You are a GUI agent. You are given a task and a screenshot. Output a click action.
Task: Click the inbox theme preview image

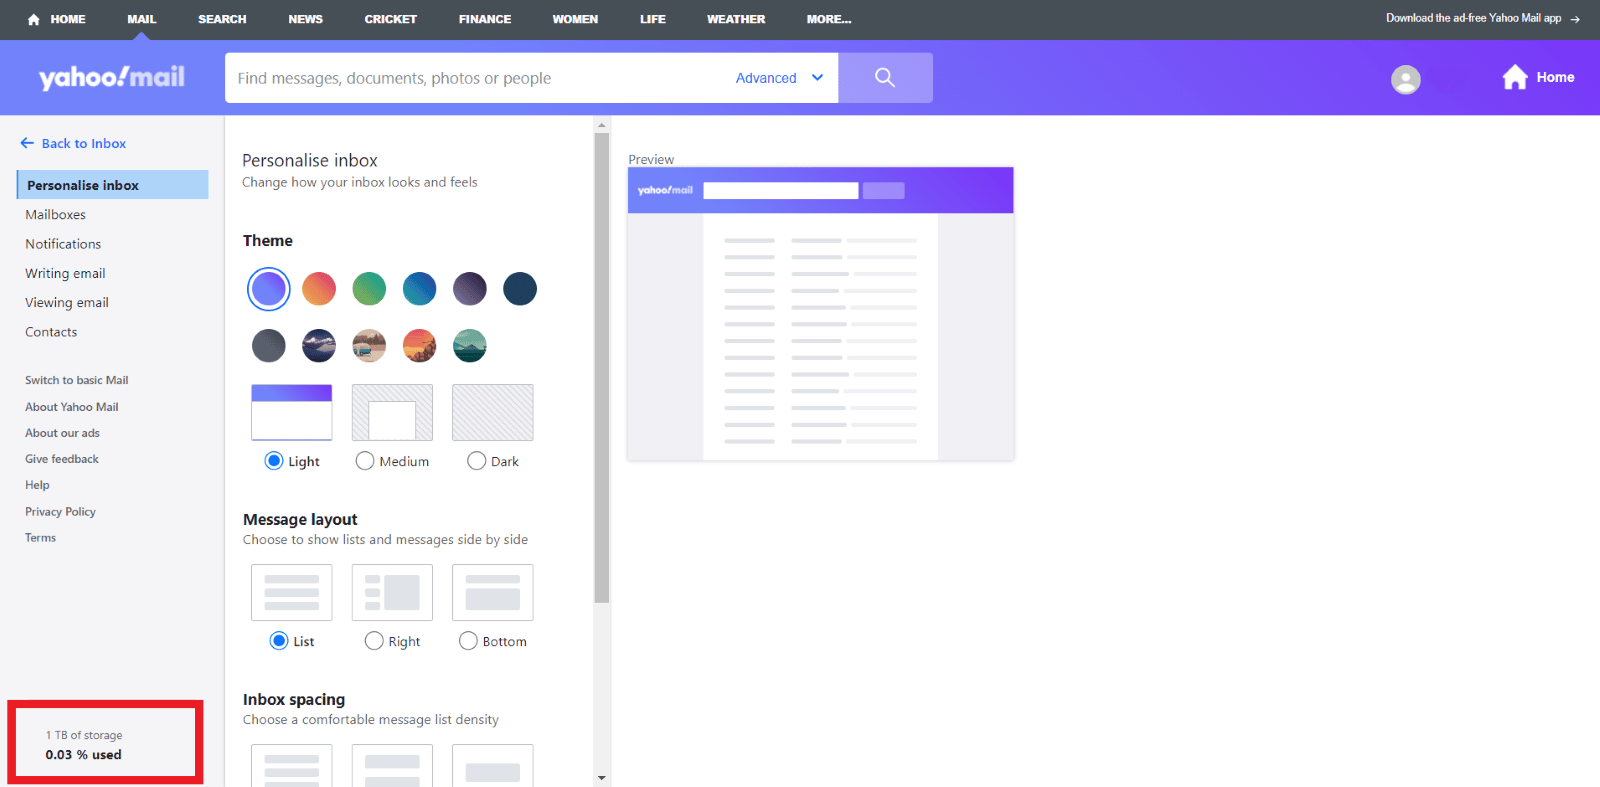[x=821, y=314]
